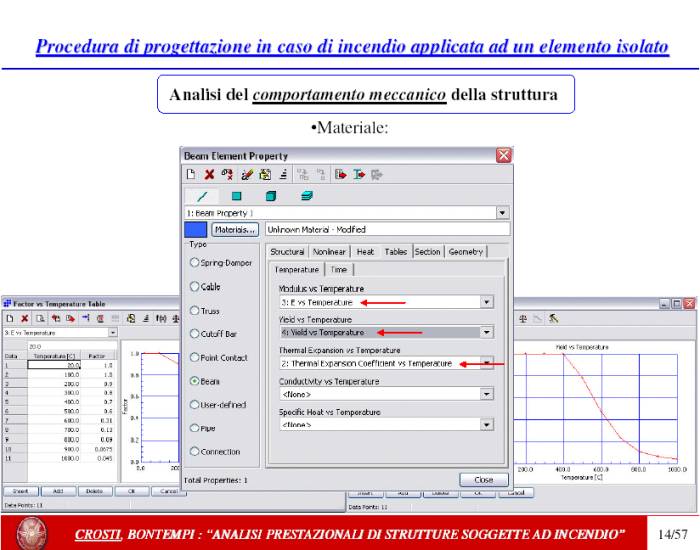The width and height of the screenshot is (700, 550).
Task: Choose the Truss type option
Action: pyautogui.click(x=196, y=310)
